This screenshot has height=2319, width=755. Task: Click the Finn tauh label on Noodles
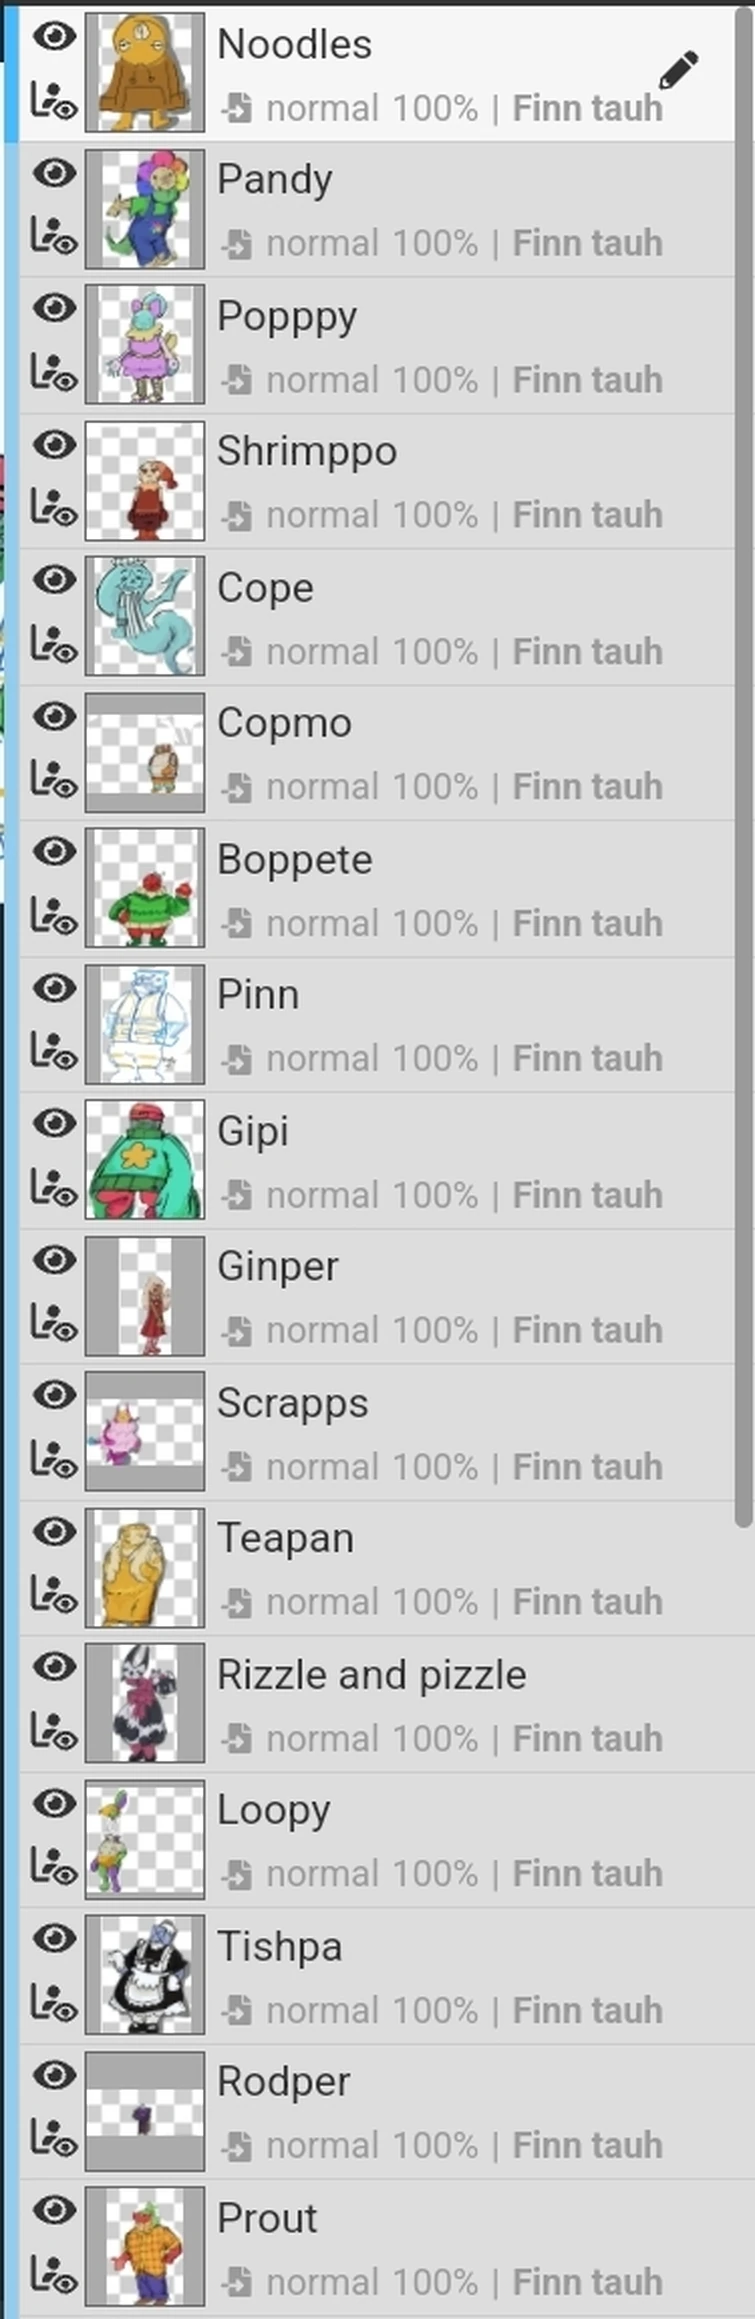[587, 108]
